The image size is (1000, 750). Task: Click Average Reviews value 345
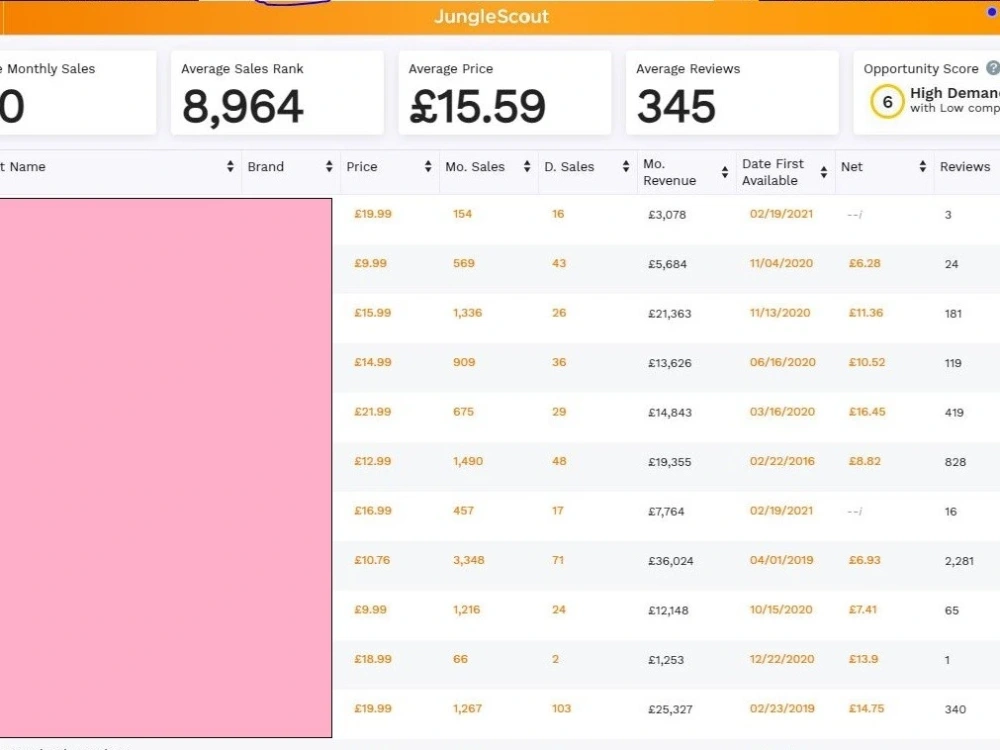point(676,107)
